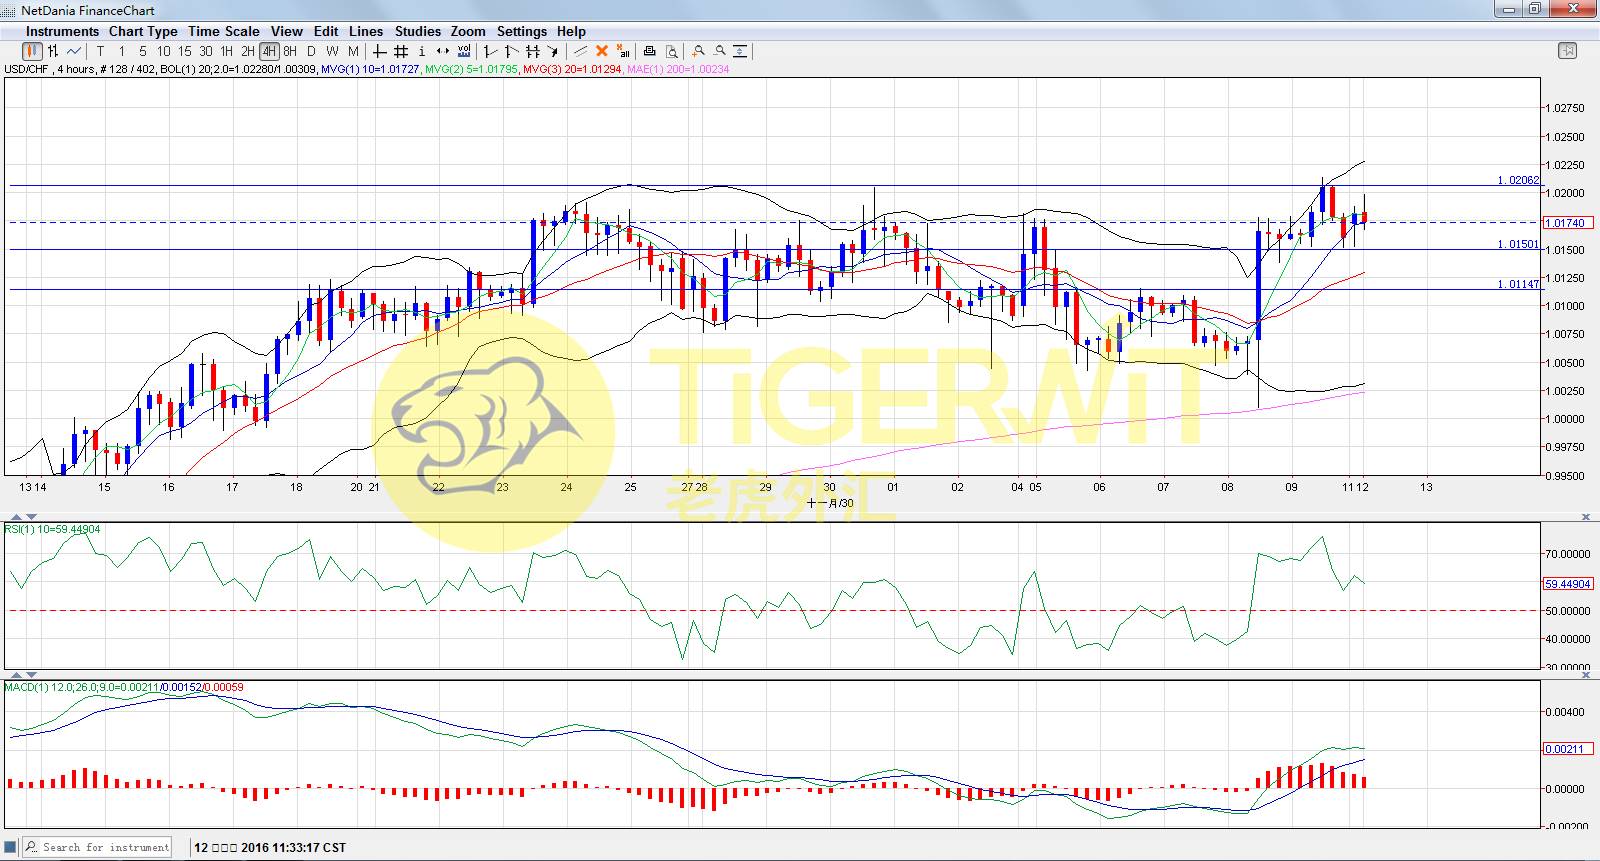
Task: Activate the crosshair cursor tool
Action: point(379,51)
